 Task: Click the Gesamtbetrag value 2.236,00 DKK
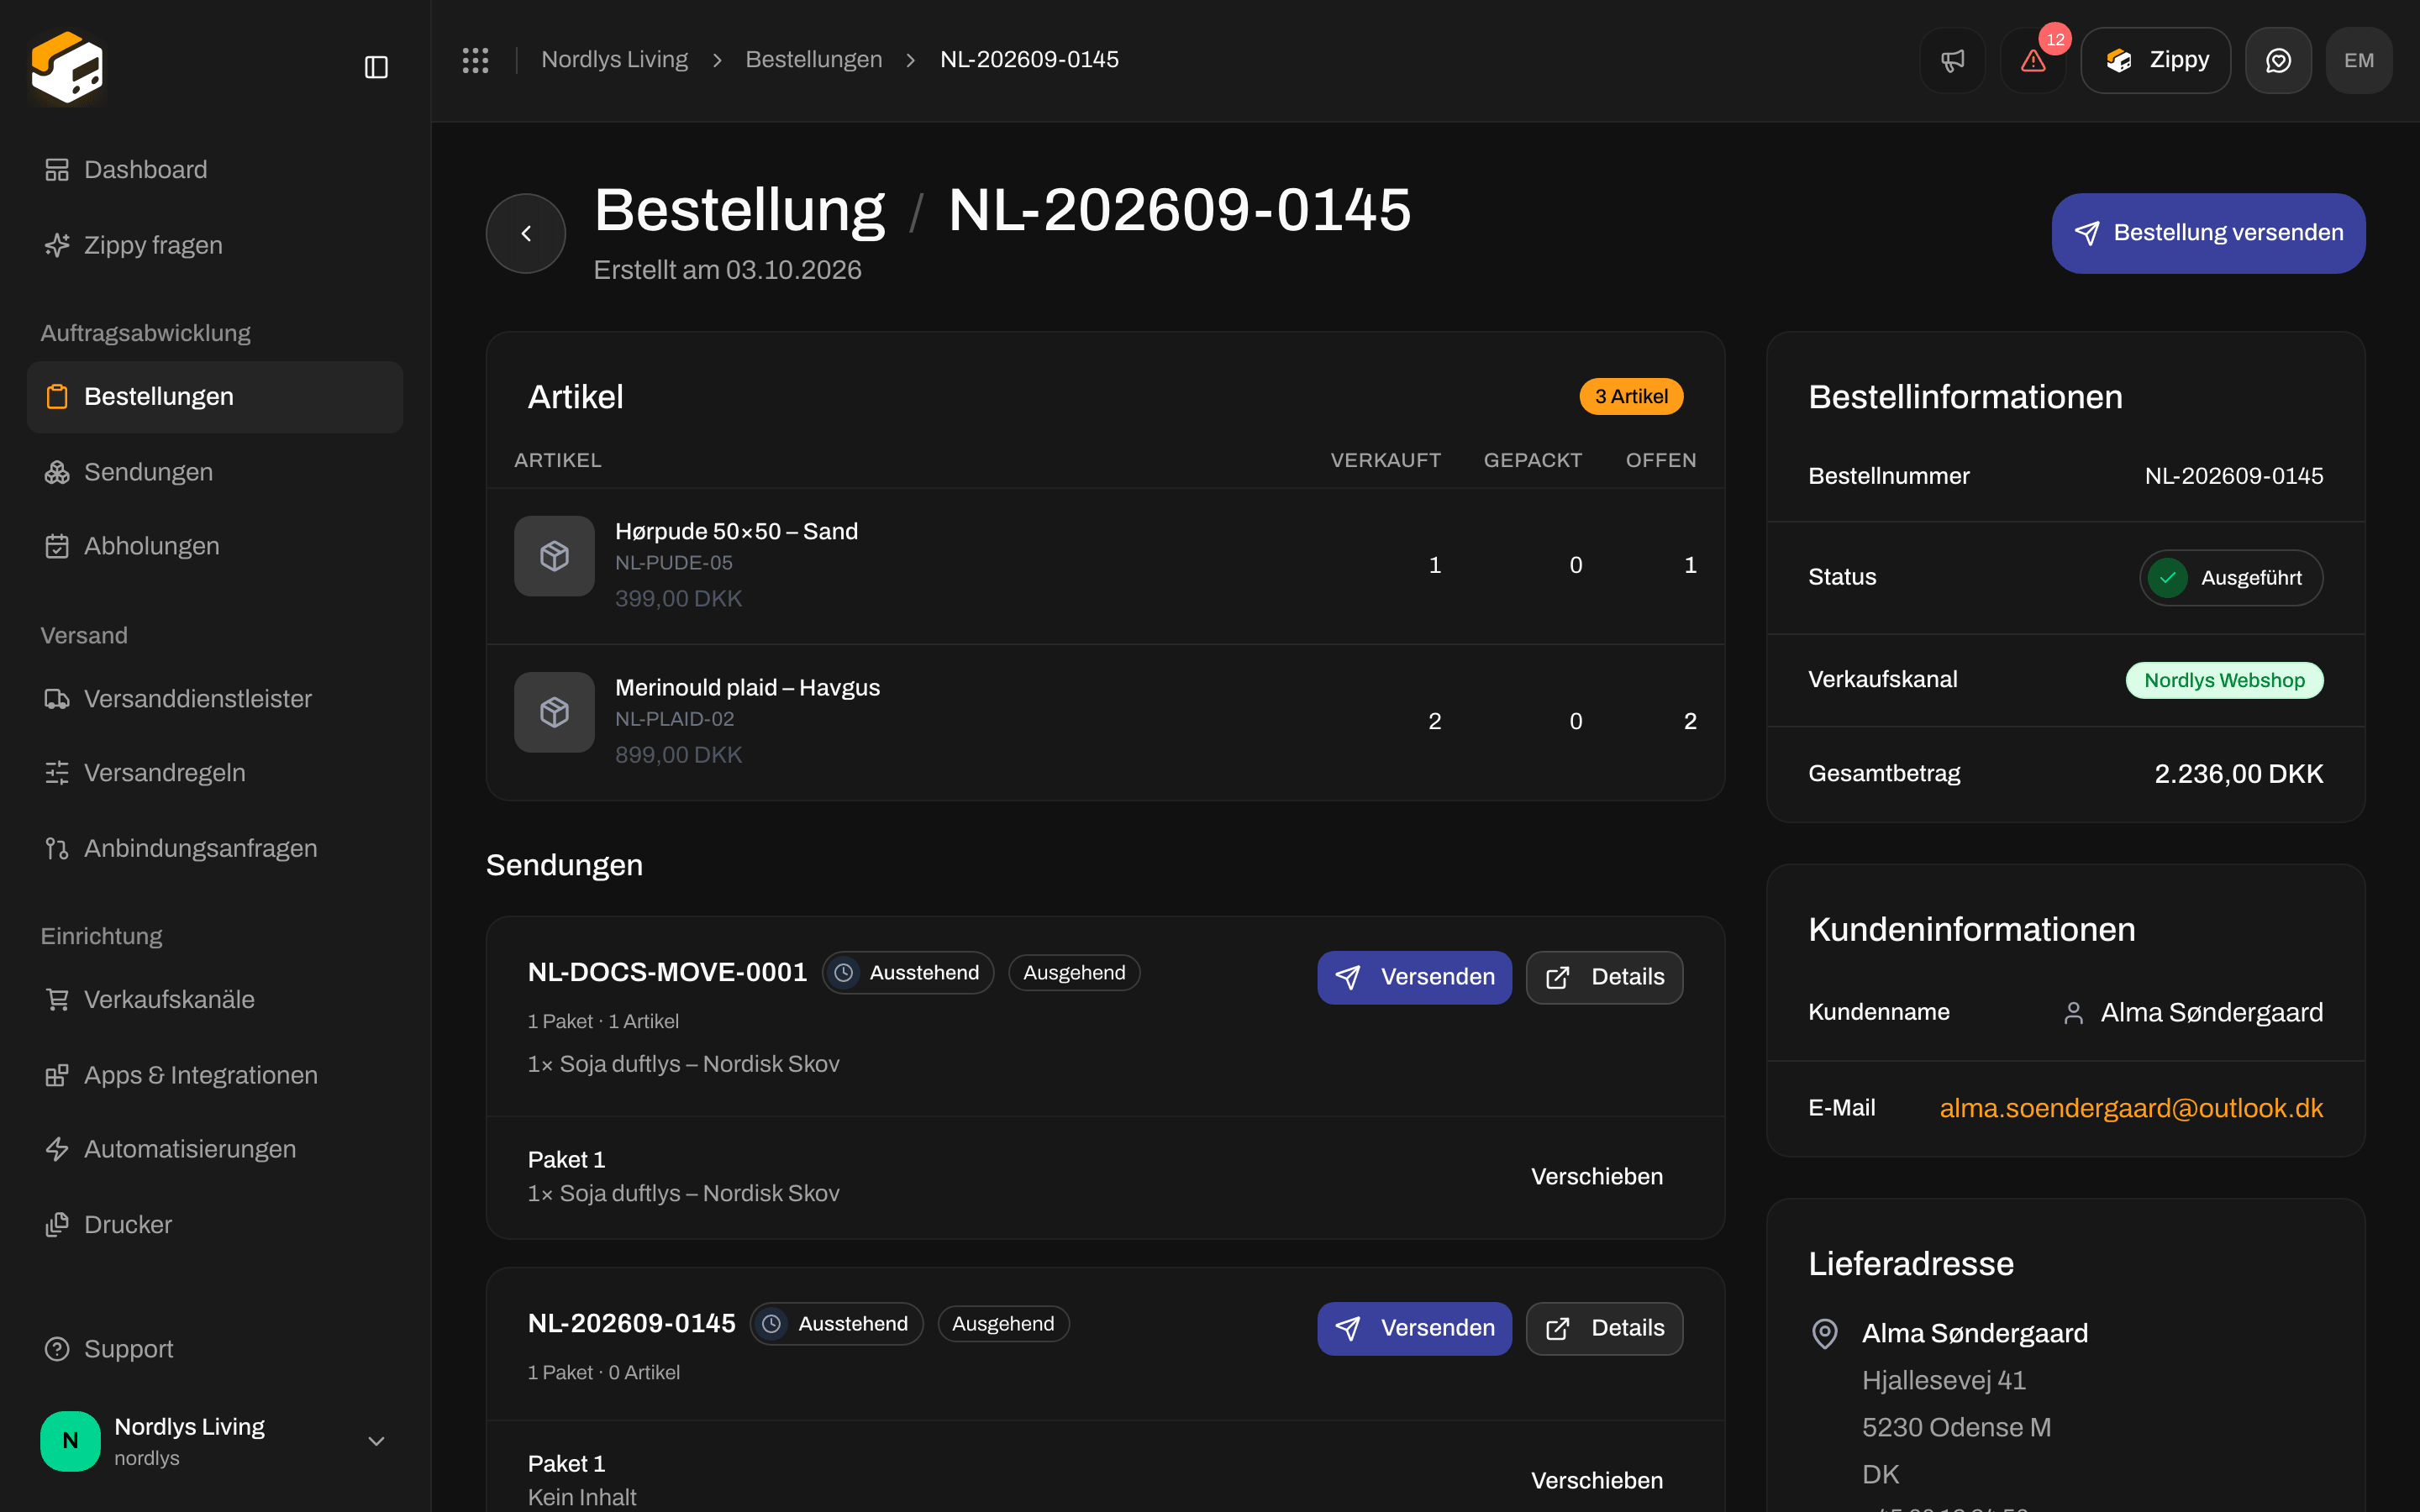point(2238,774)
